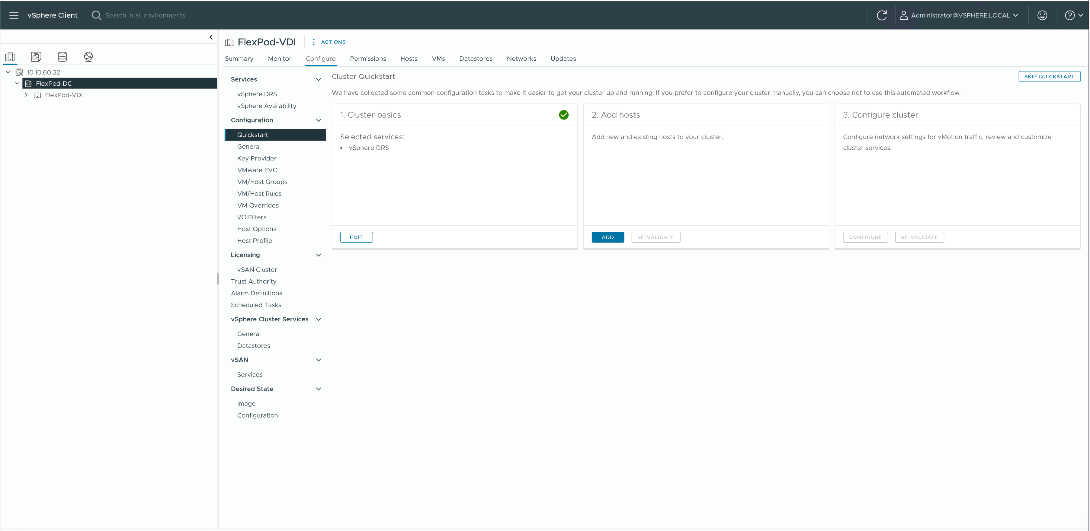Screen dimensions: 1090x531
Task: Open the Hosts tab
Action: tap(409, 58)
